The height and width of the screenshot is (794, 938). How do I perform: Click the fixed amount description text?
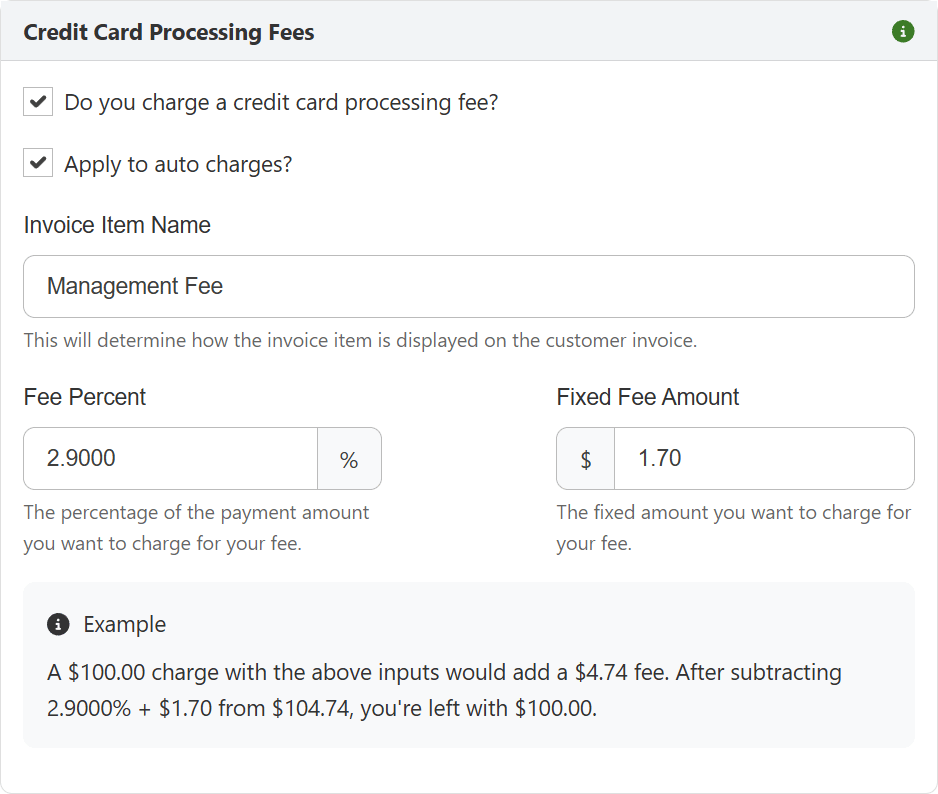(x=733, y=528)
